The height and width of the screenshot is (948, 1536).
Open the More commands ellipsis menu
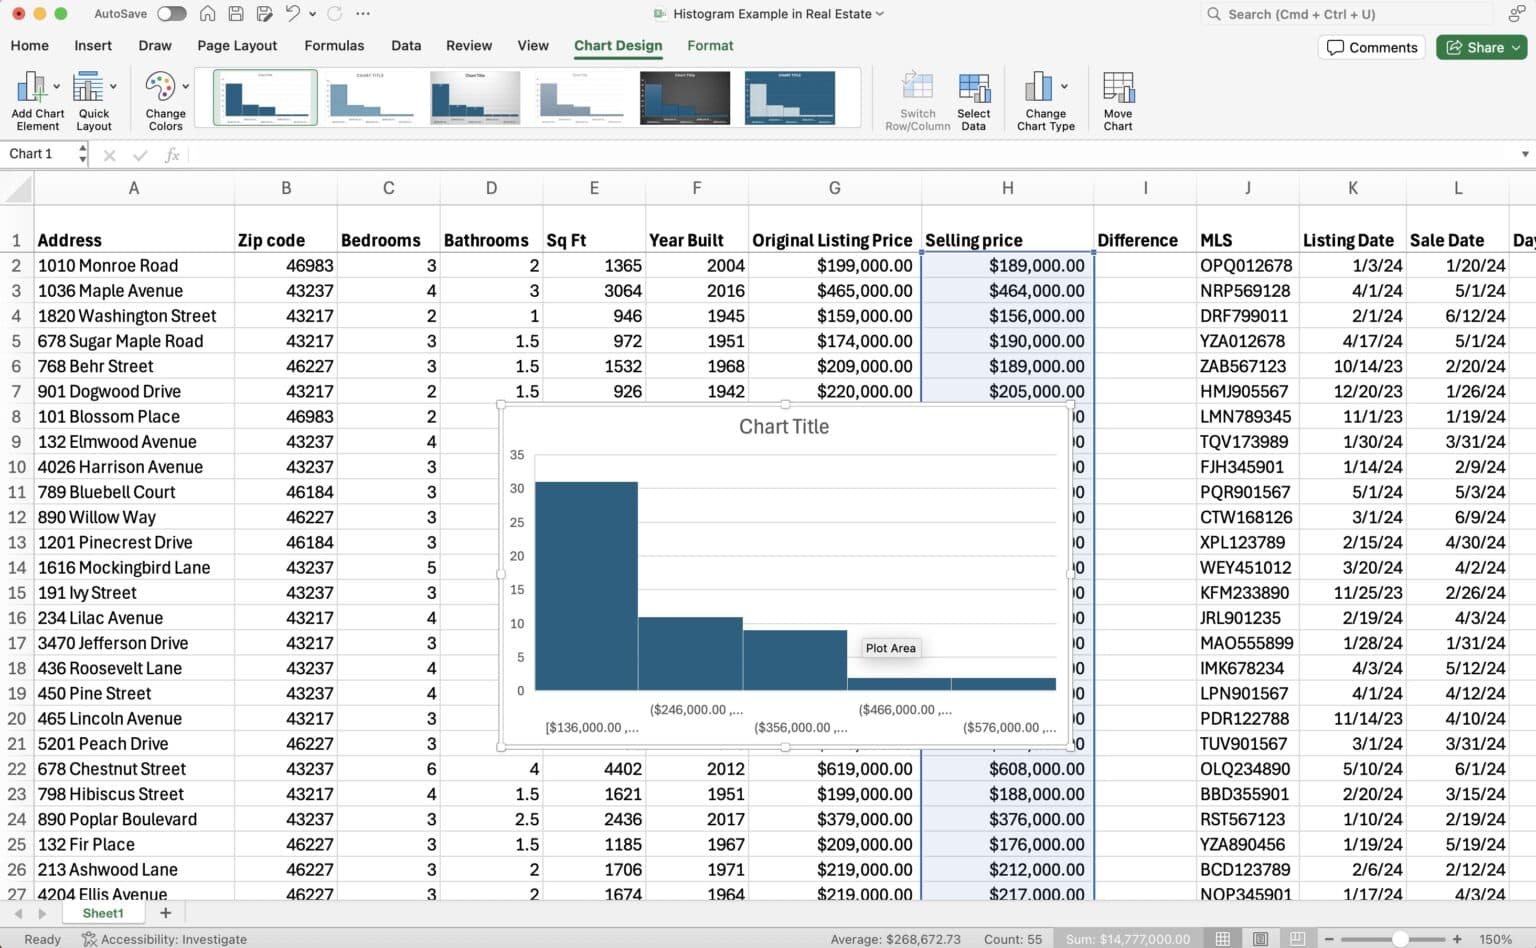click(362, 14)
